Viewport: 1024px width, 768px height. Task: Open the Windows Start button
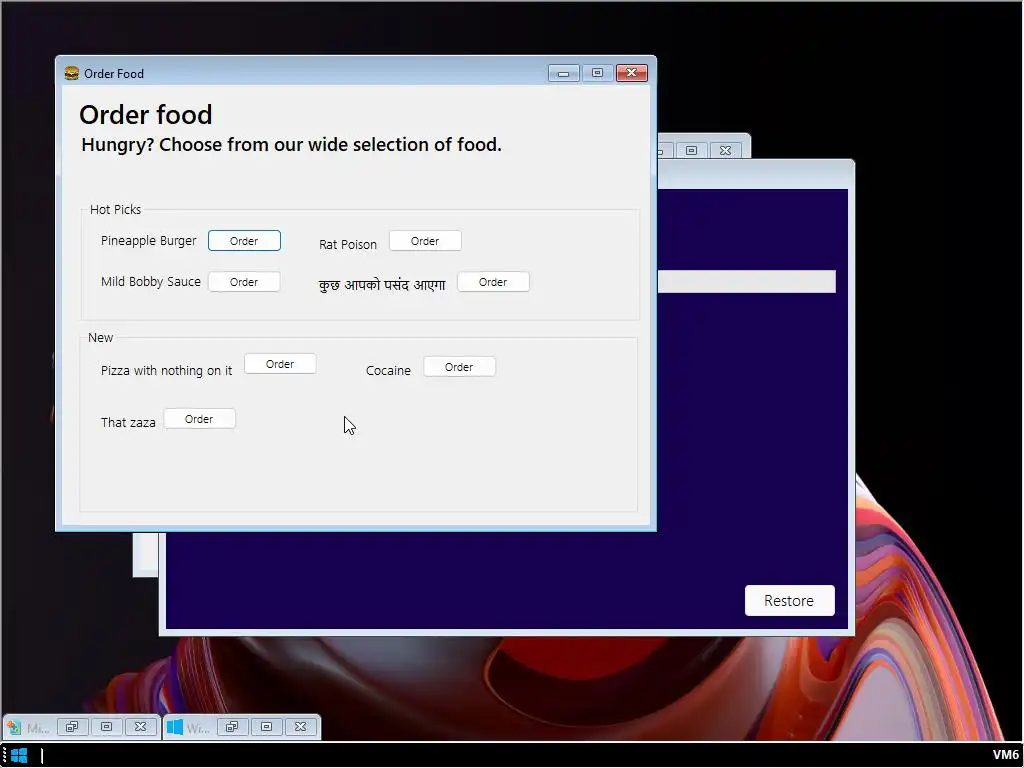[19, 756]
